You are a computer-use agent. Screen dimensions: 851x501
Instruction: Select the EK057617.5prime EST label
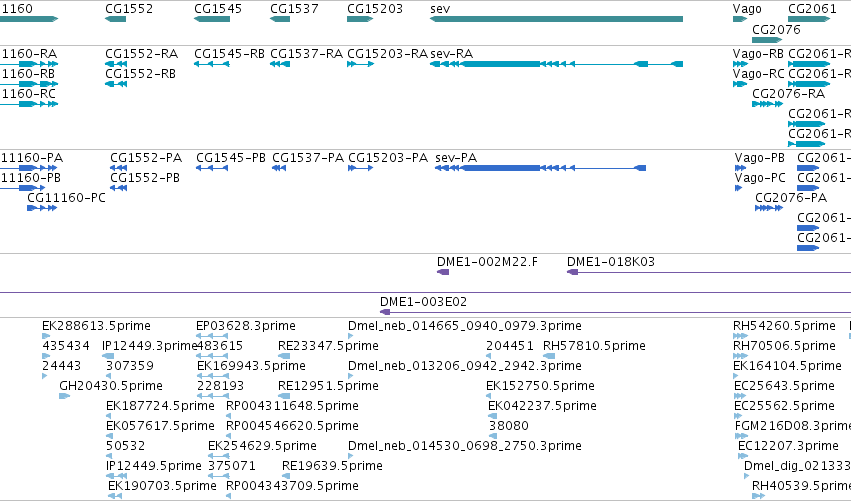[x=160, y=427]
